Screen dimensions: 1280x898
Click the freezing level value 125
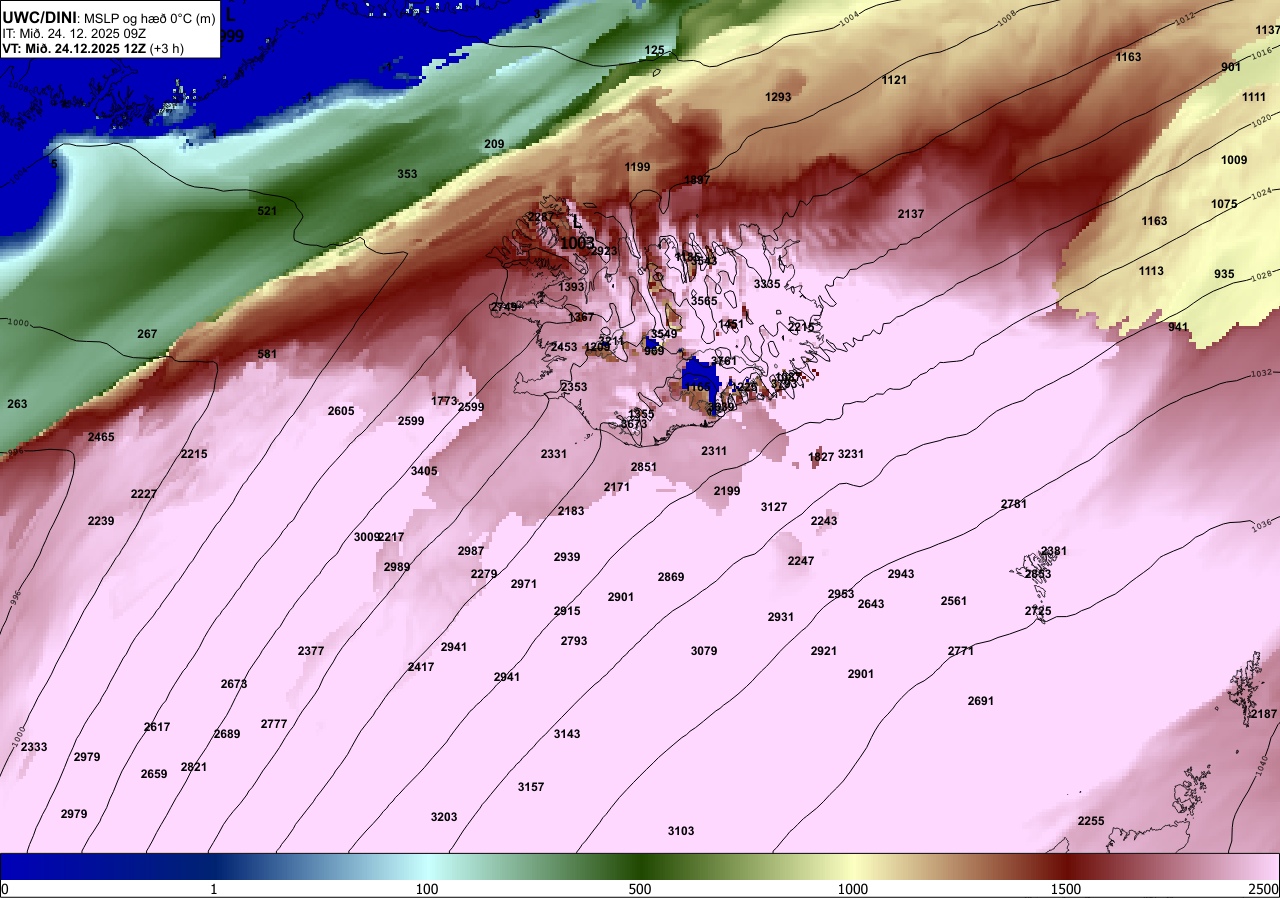654,50
